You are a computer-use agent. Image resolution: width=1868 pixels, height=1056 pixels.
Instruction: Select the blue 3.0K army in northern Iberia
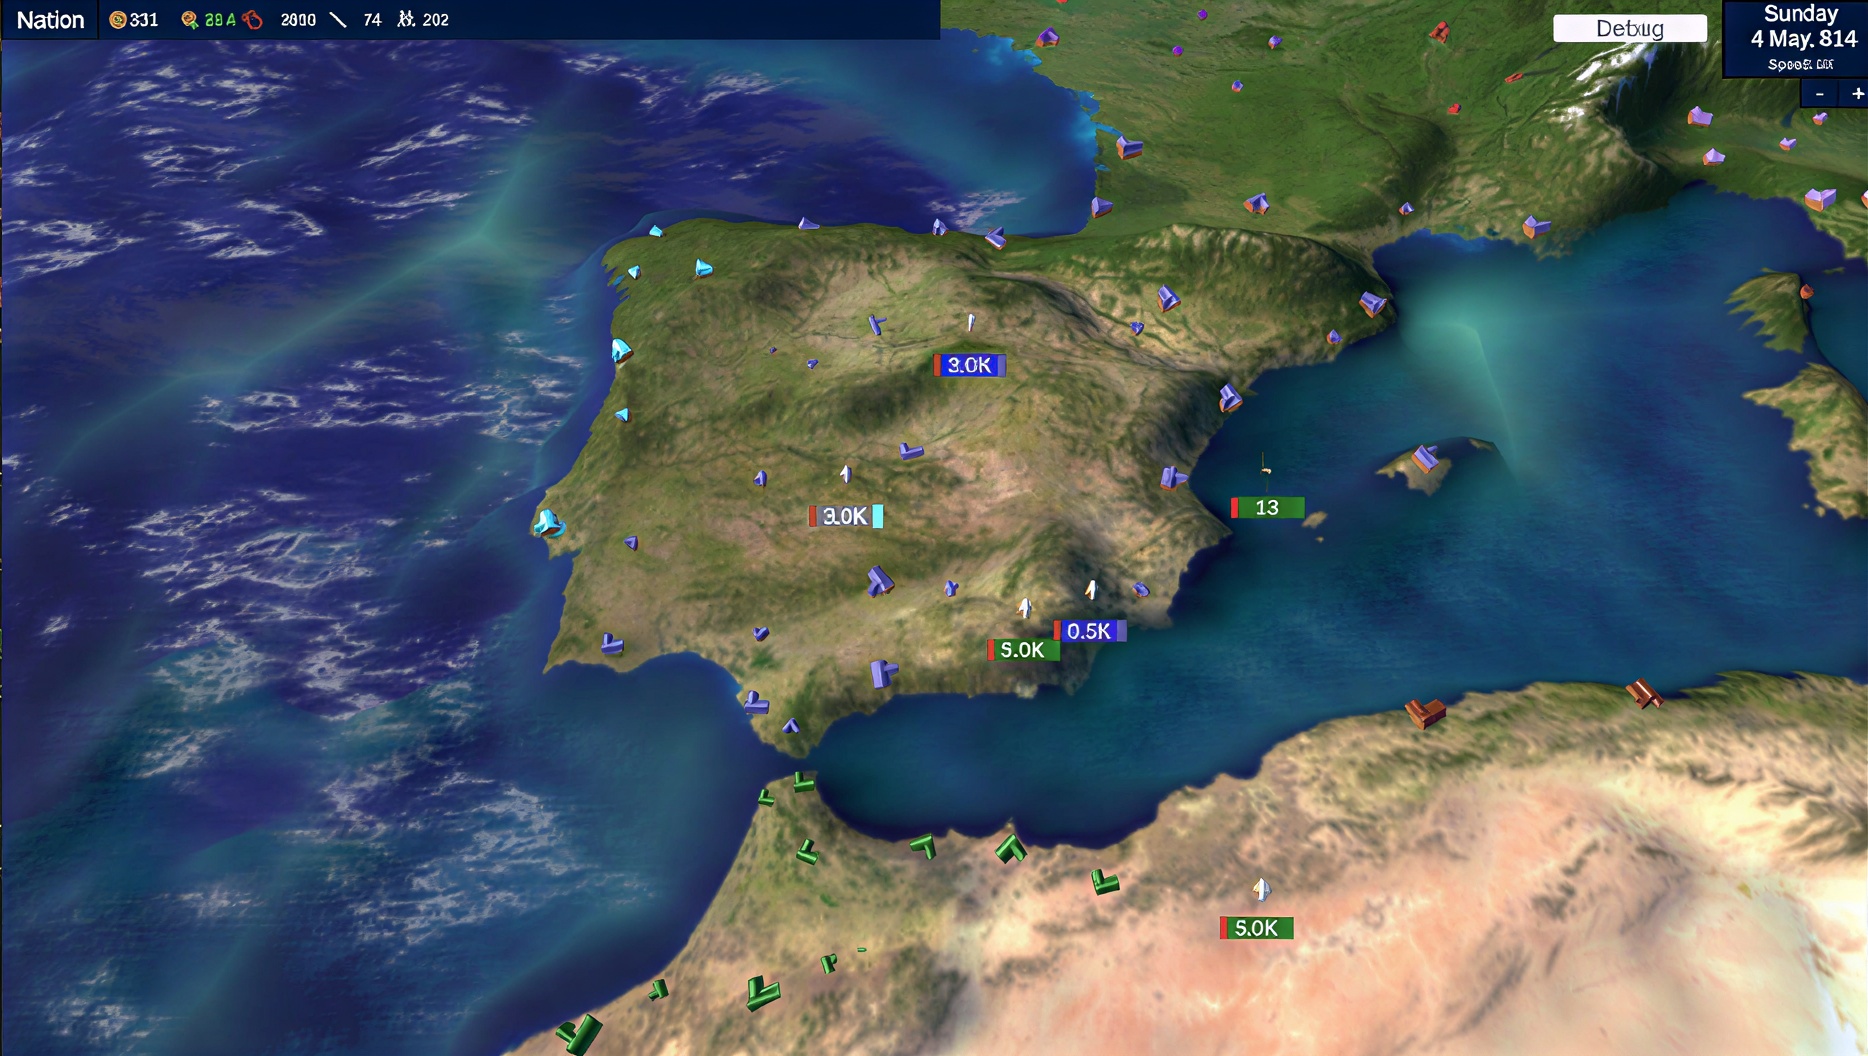pos(969,365)
